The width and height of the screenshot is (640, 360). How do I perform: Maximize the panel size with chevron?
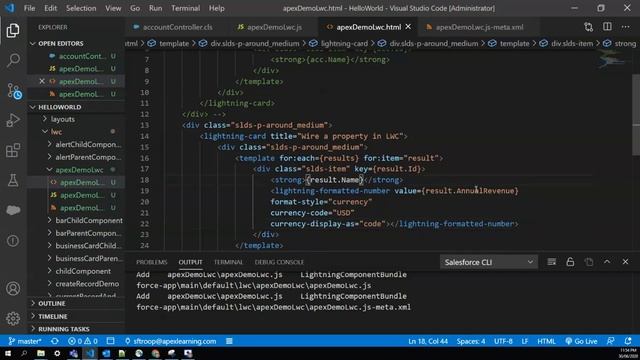tap(607, 262)
